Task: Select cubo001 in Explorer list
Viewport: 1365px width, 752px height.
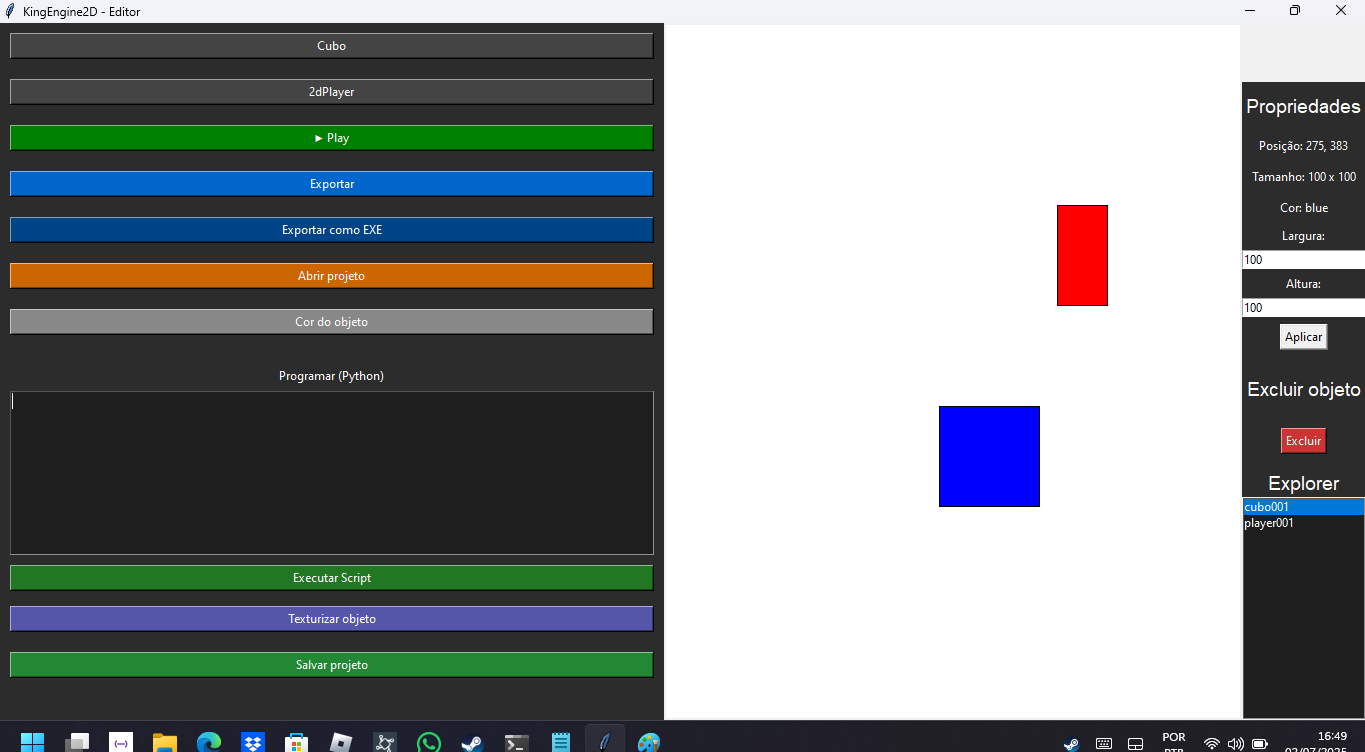Action: tap(1303, 507)
